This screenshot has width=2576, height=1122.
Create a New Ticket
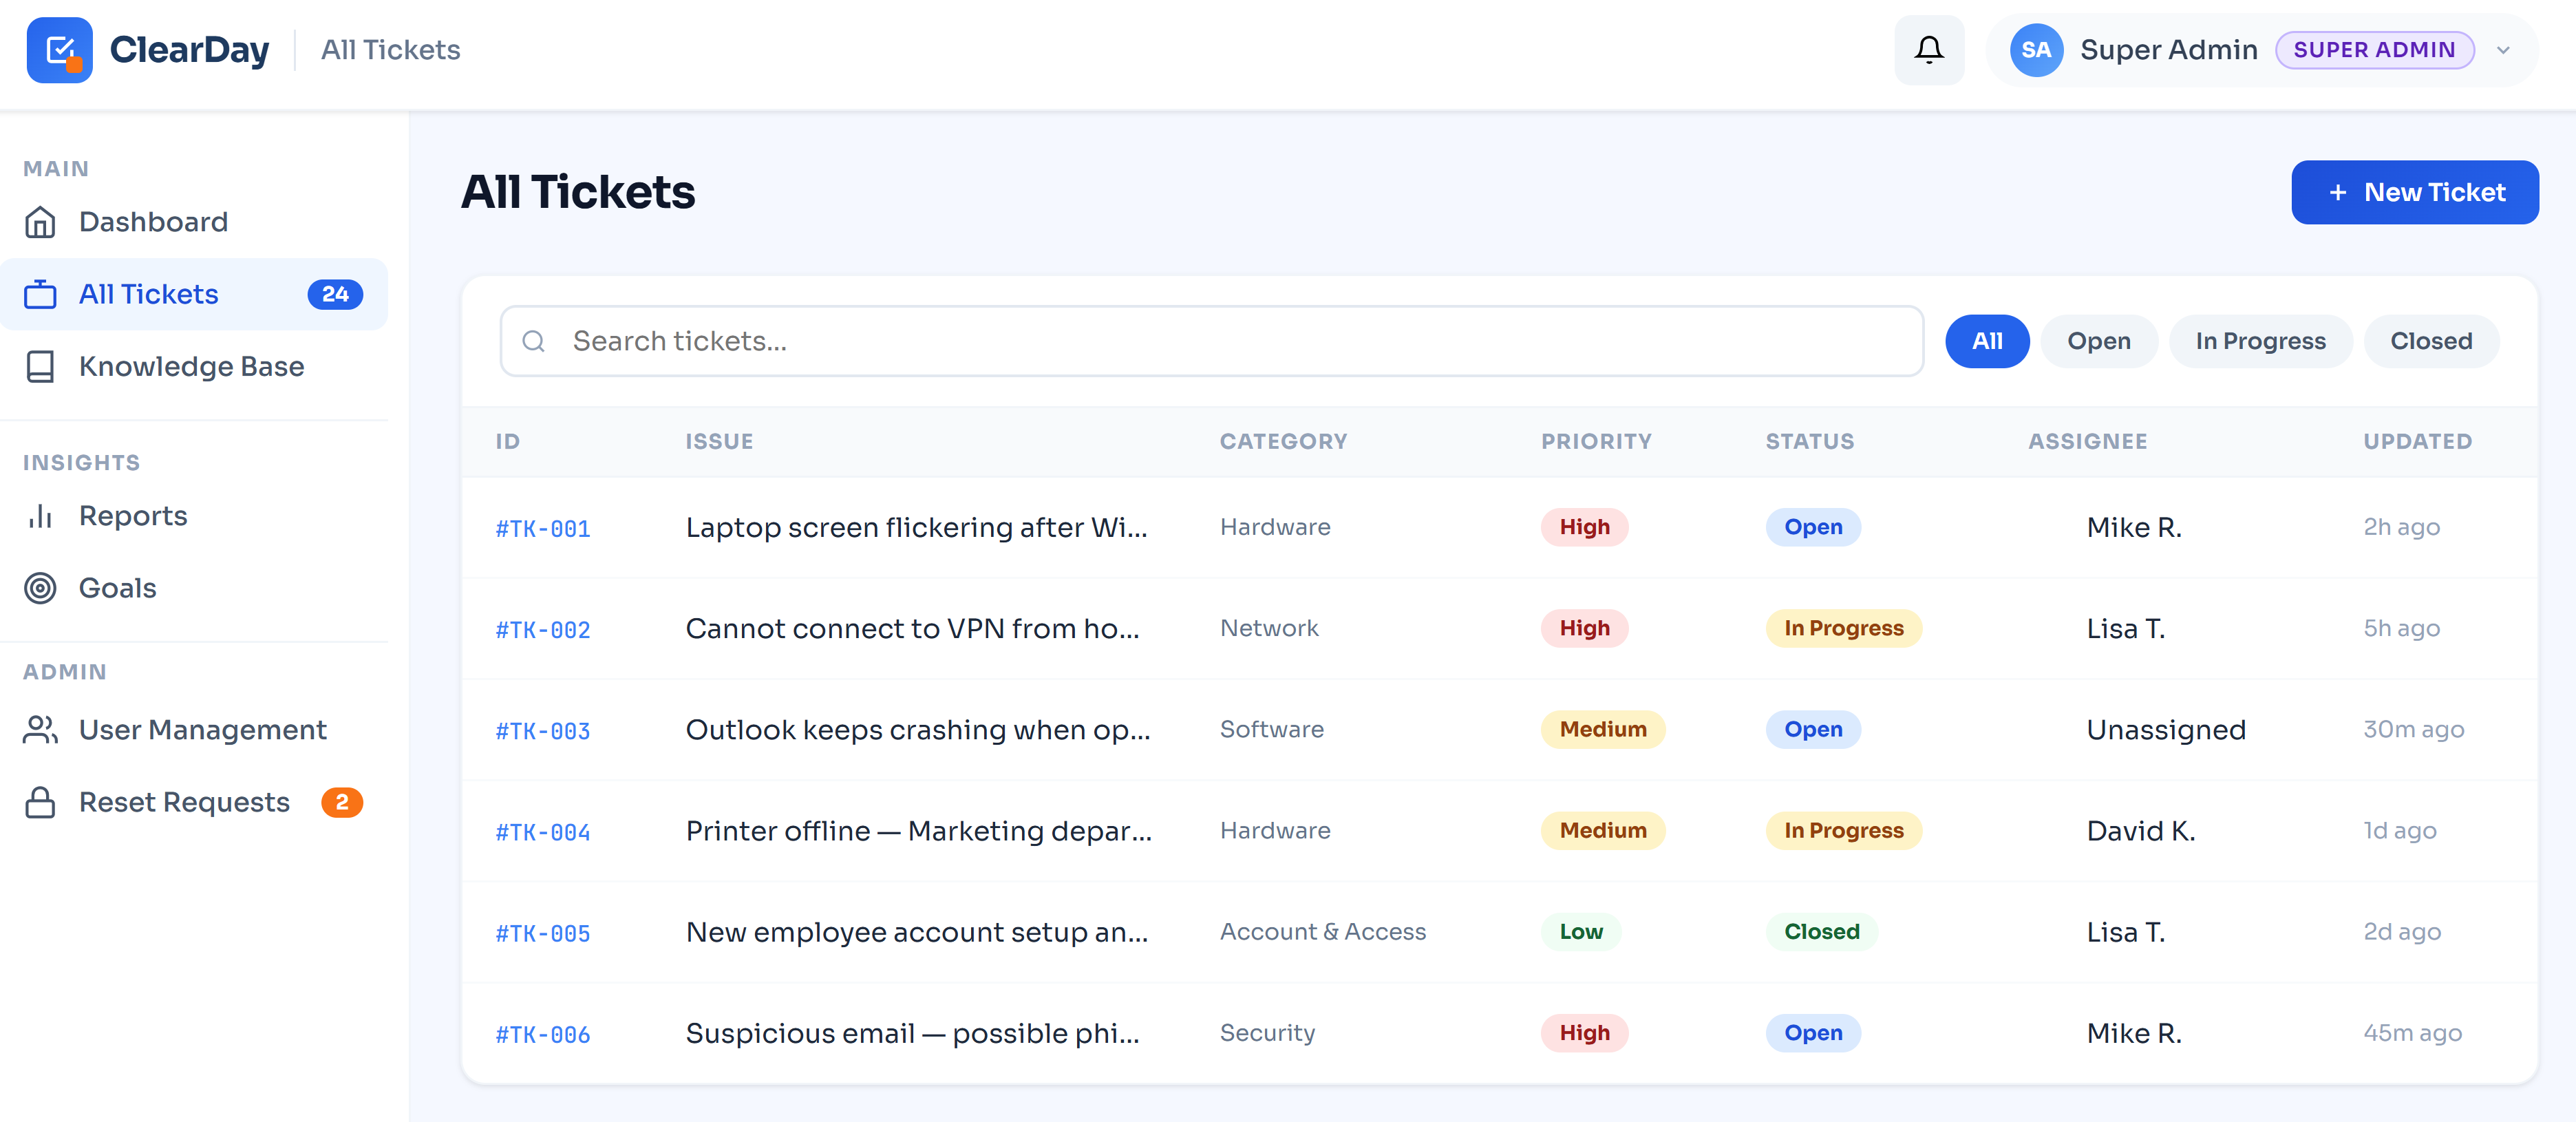pos(2415,192)
